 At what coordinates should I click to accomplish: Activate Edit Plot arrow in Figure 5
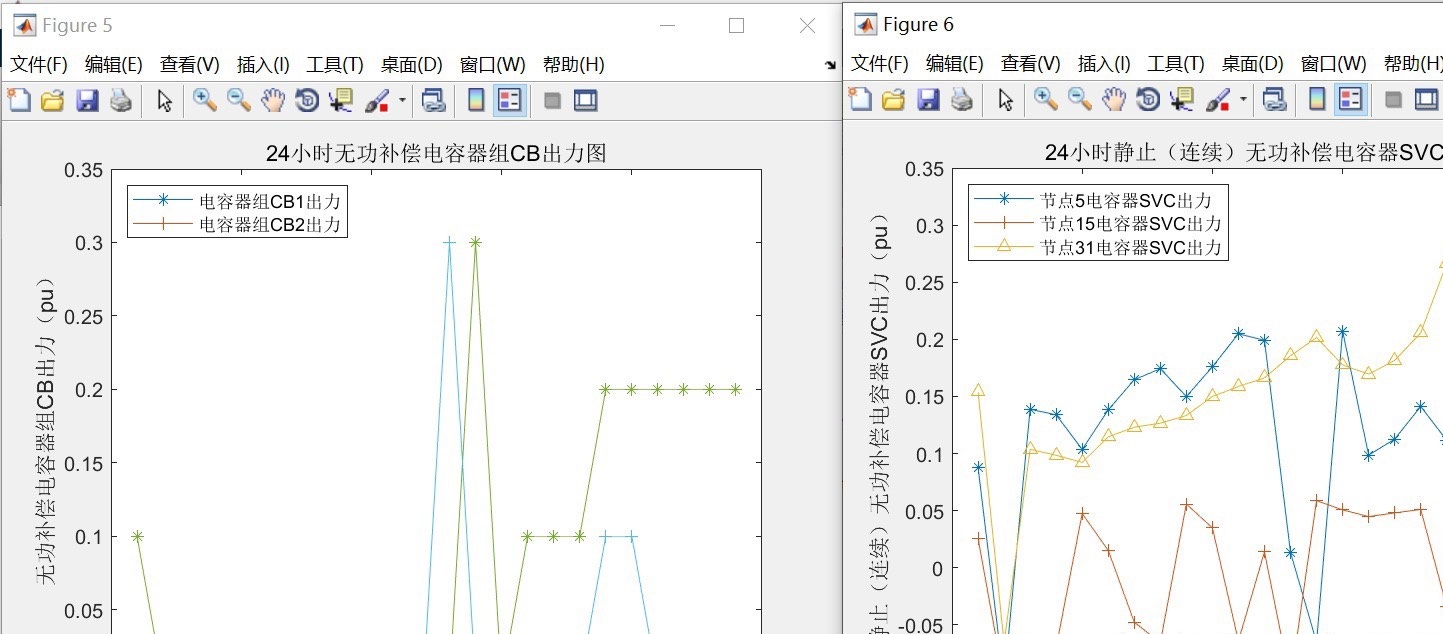click(x=165, y=100)
